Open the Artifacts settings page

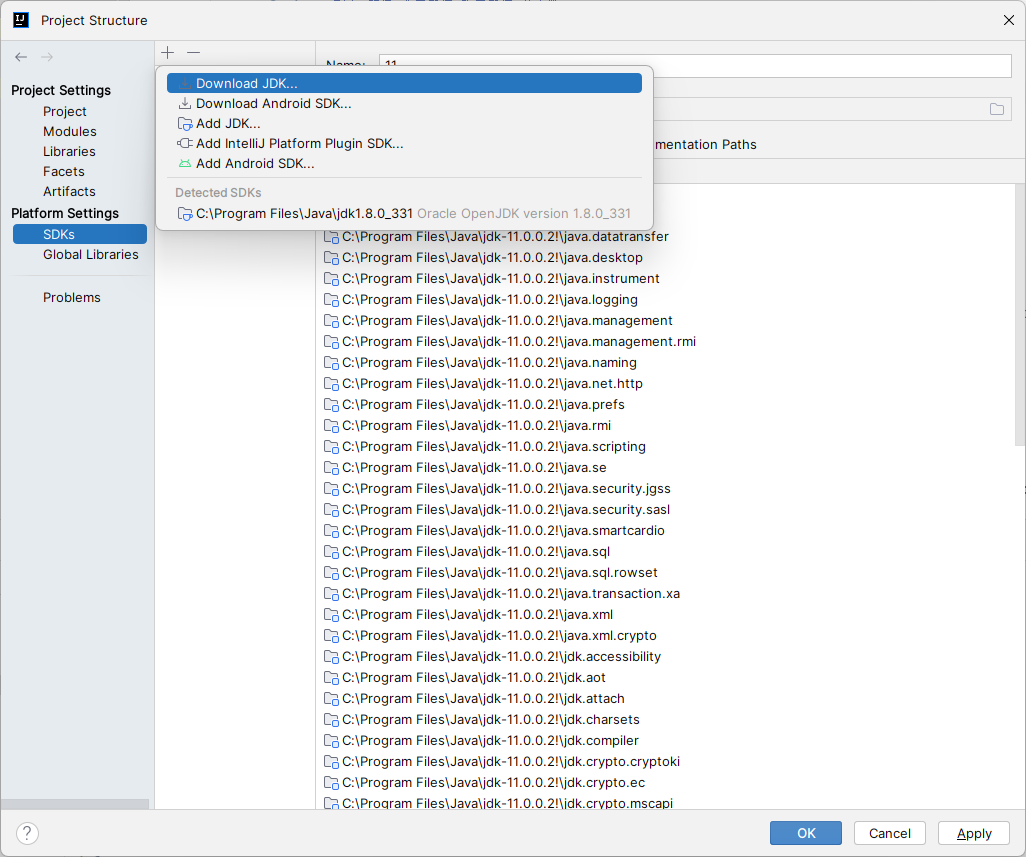point(69,191)
